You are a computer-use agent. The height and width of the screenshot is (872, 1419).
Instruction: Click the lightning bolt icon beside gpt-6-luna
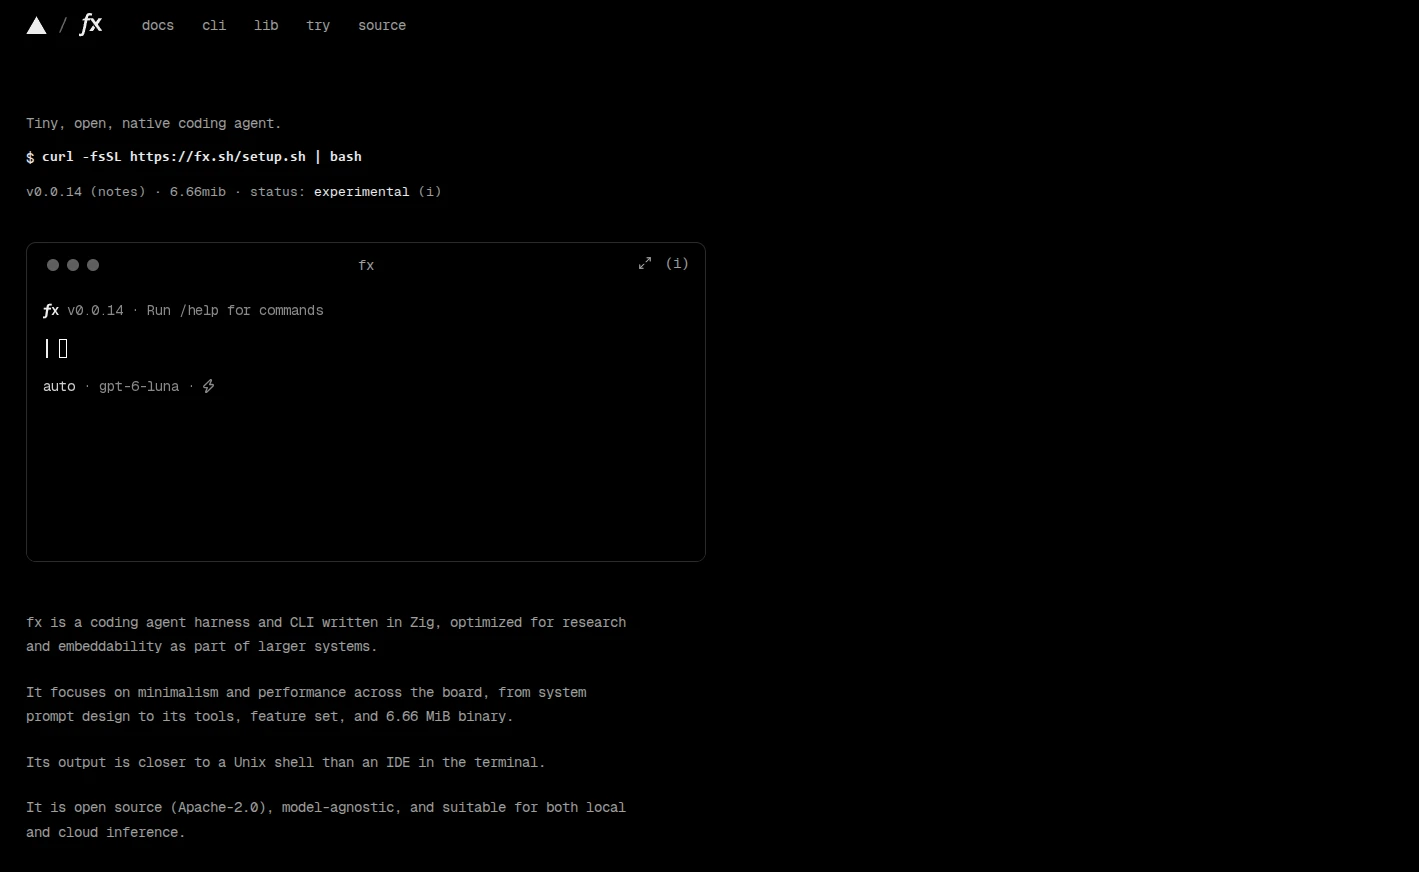coord(209,386)
